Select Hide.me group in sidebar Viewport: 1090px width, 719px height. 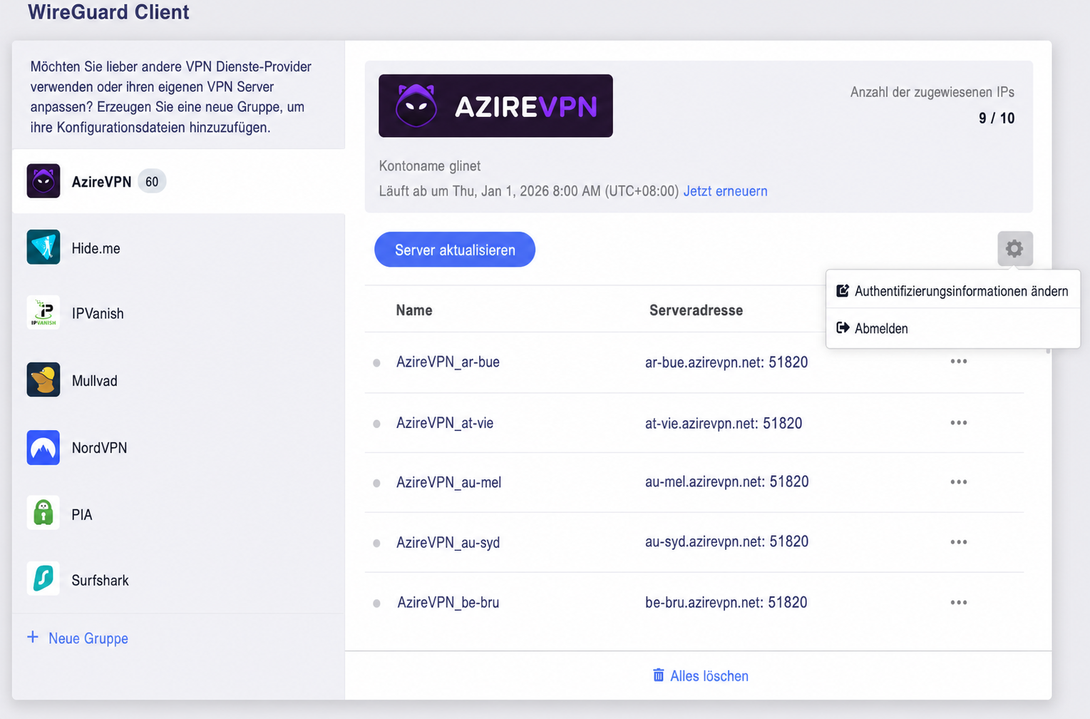179,248
